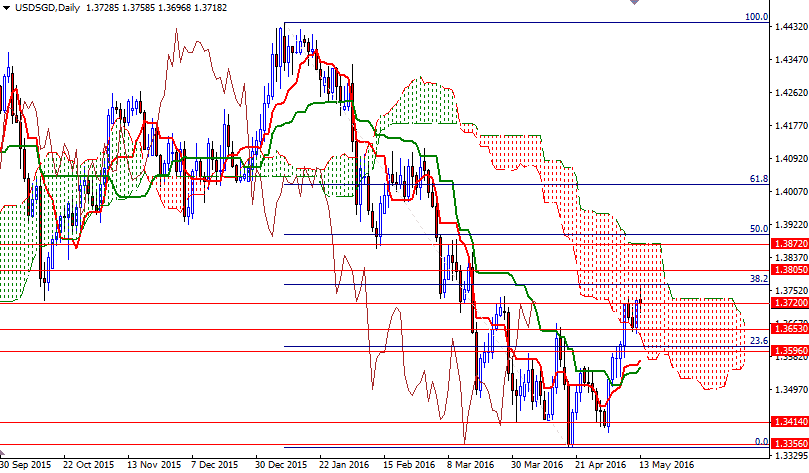This screenshot has height=473, width=809.
Task: Click the 8 Mar 2016 date label
Action: (471, 464)
